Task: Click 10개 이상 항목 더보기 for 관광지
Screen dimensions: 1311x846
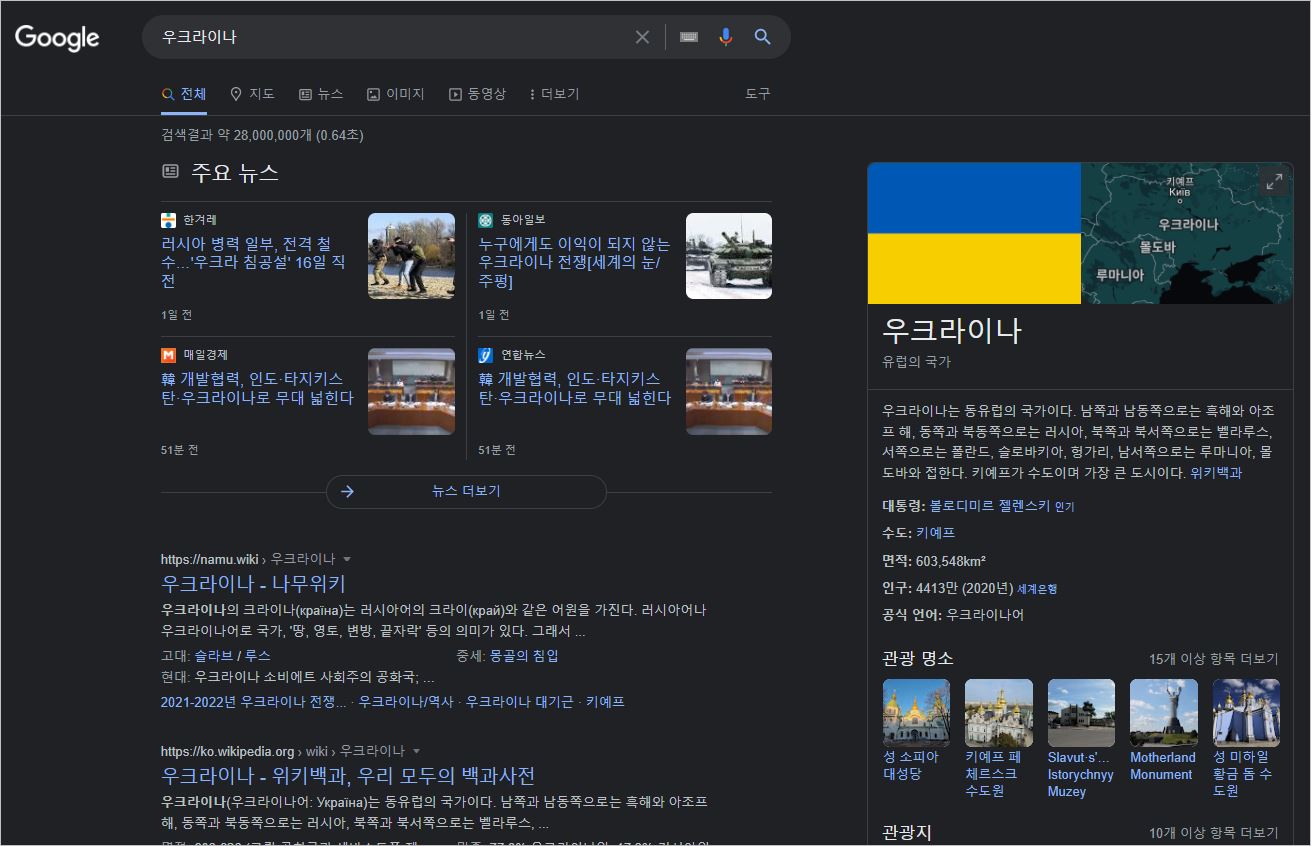Action: [x=1213, y=832]
